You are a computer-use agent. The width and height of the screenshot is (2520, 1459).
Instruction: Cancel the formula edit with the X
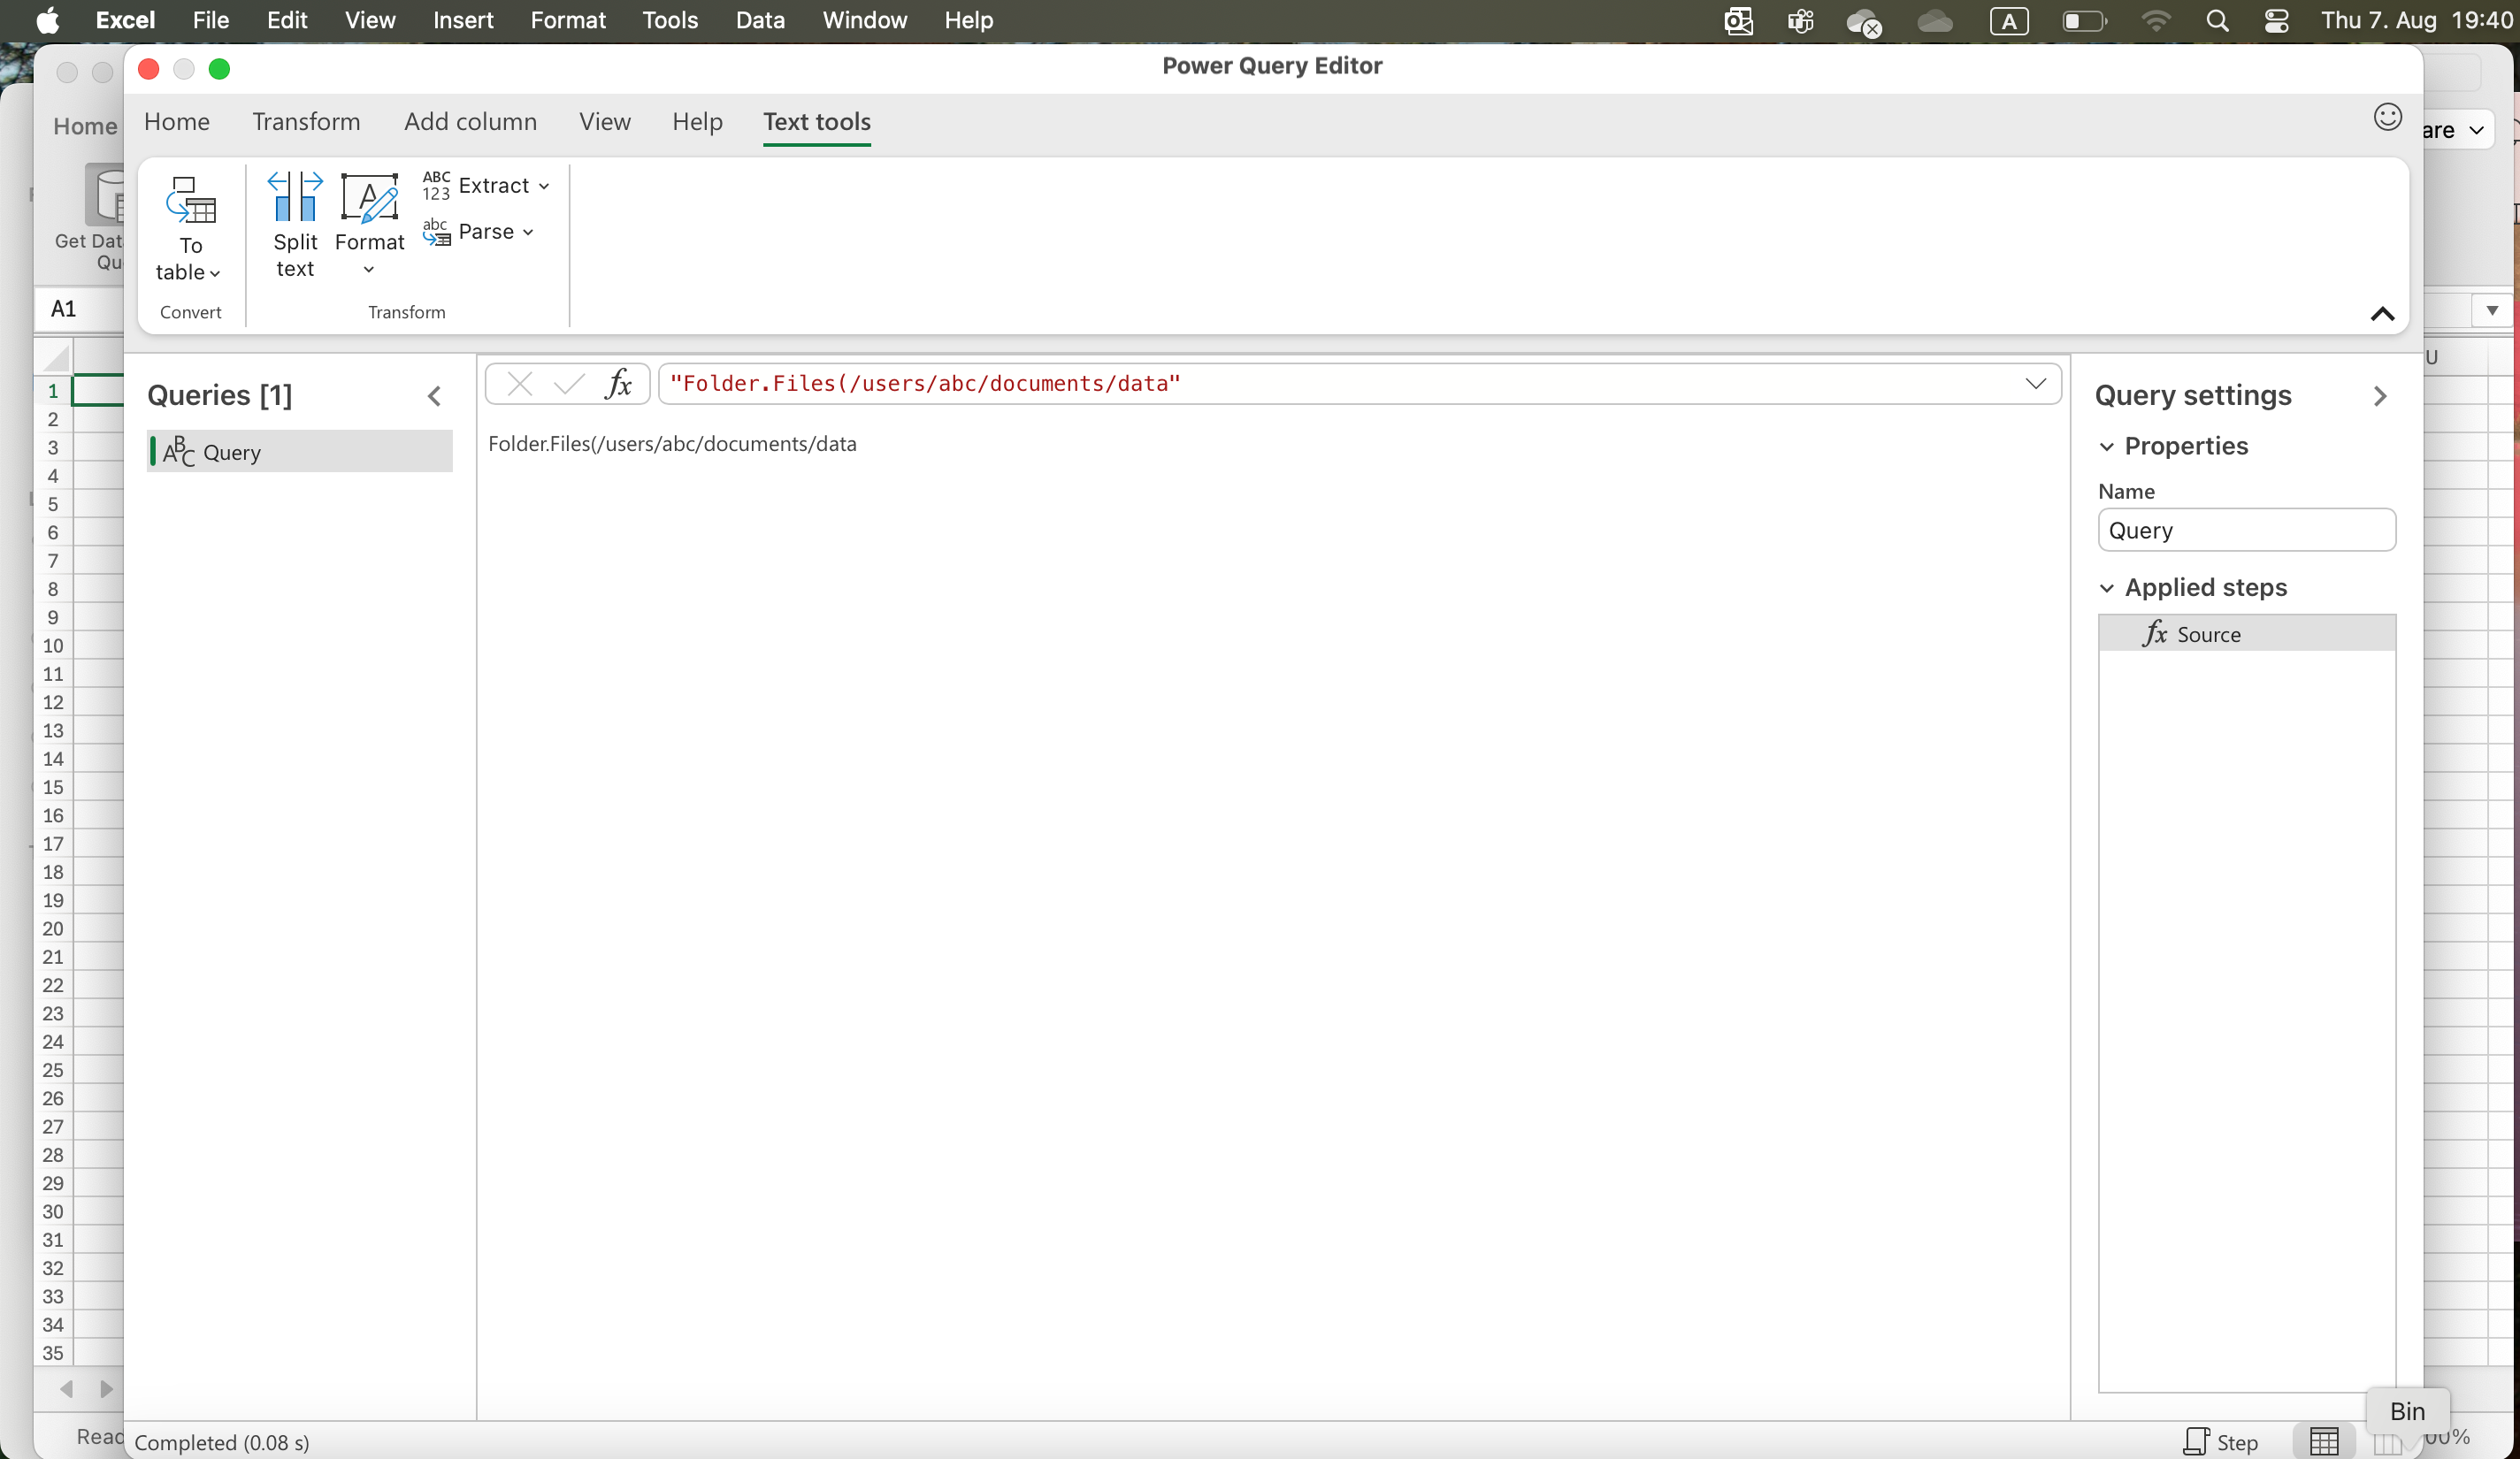(520, 384)
